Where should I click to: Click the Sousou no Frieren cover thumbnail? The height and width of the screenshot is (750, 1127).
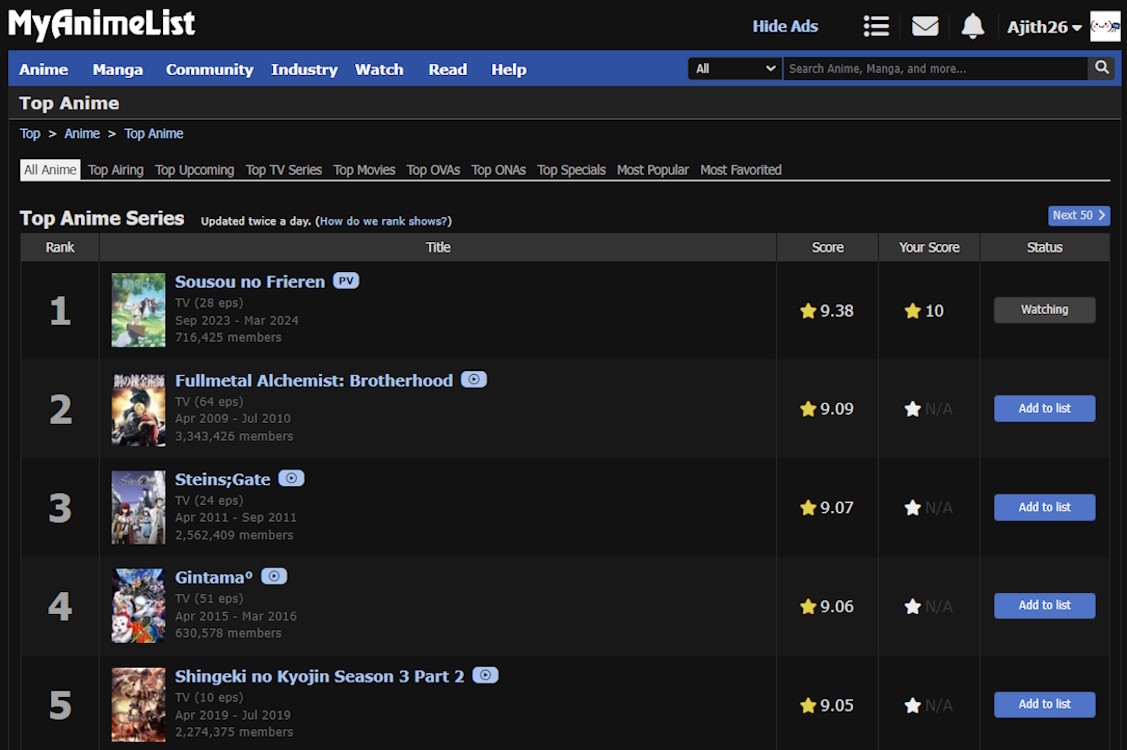pos(139,310)
